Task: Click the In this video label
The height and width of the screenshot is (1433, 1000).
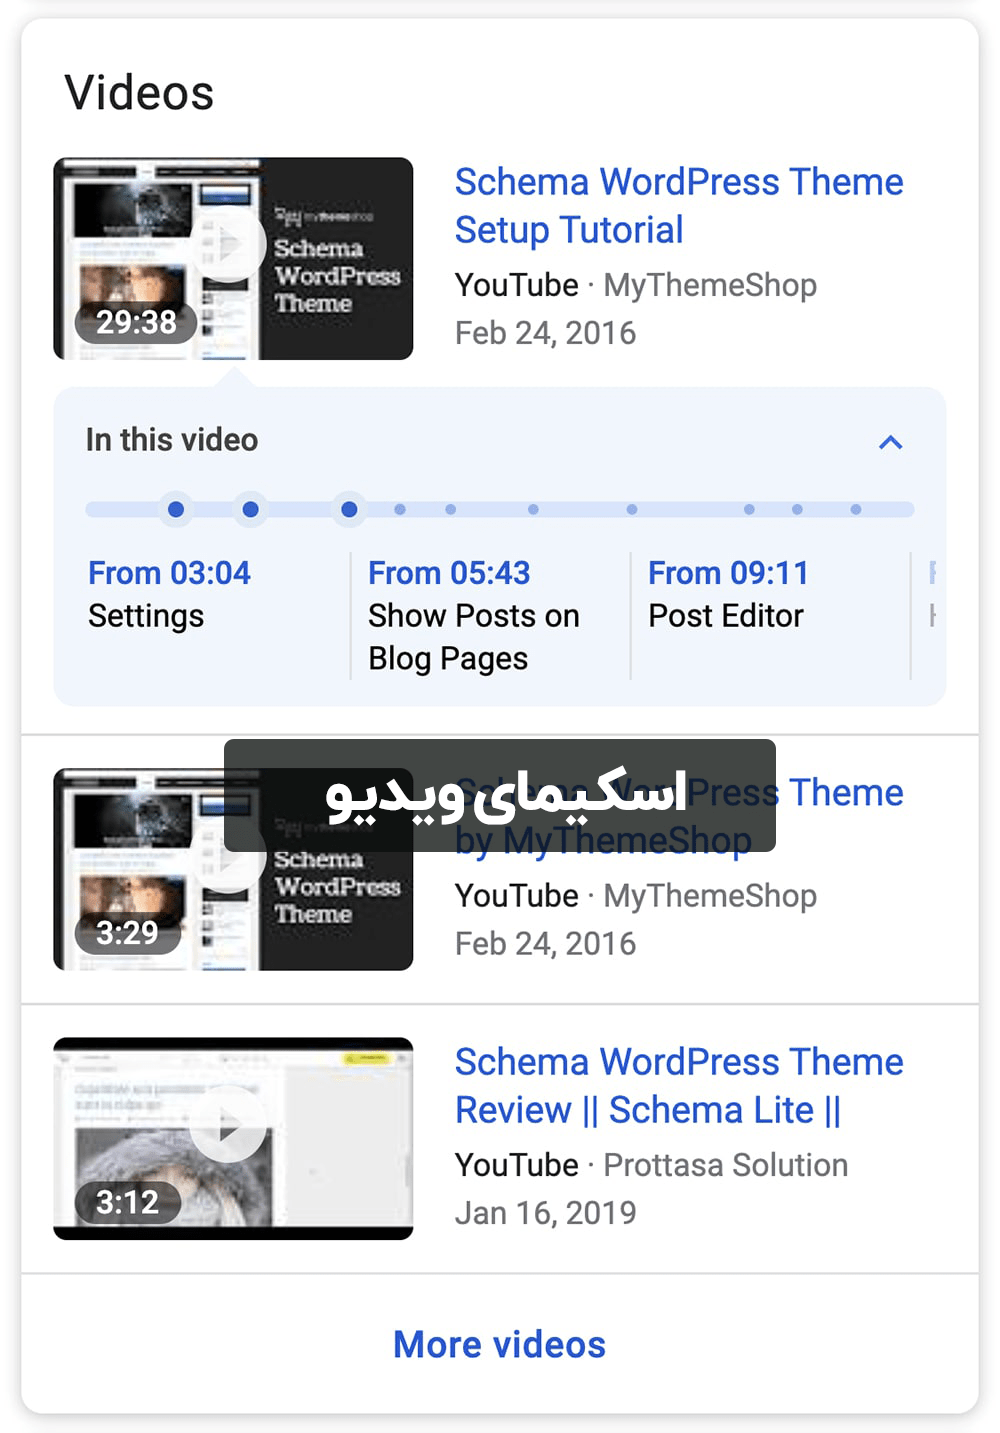Action: [x=172, y=440]
